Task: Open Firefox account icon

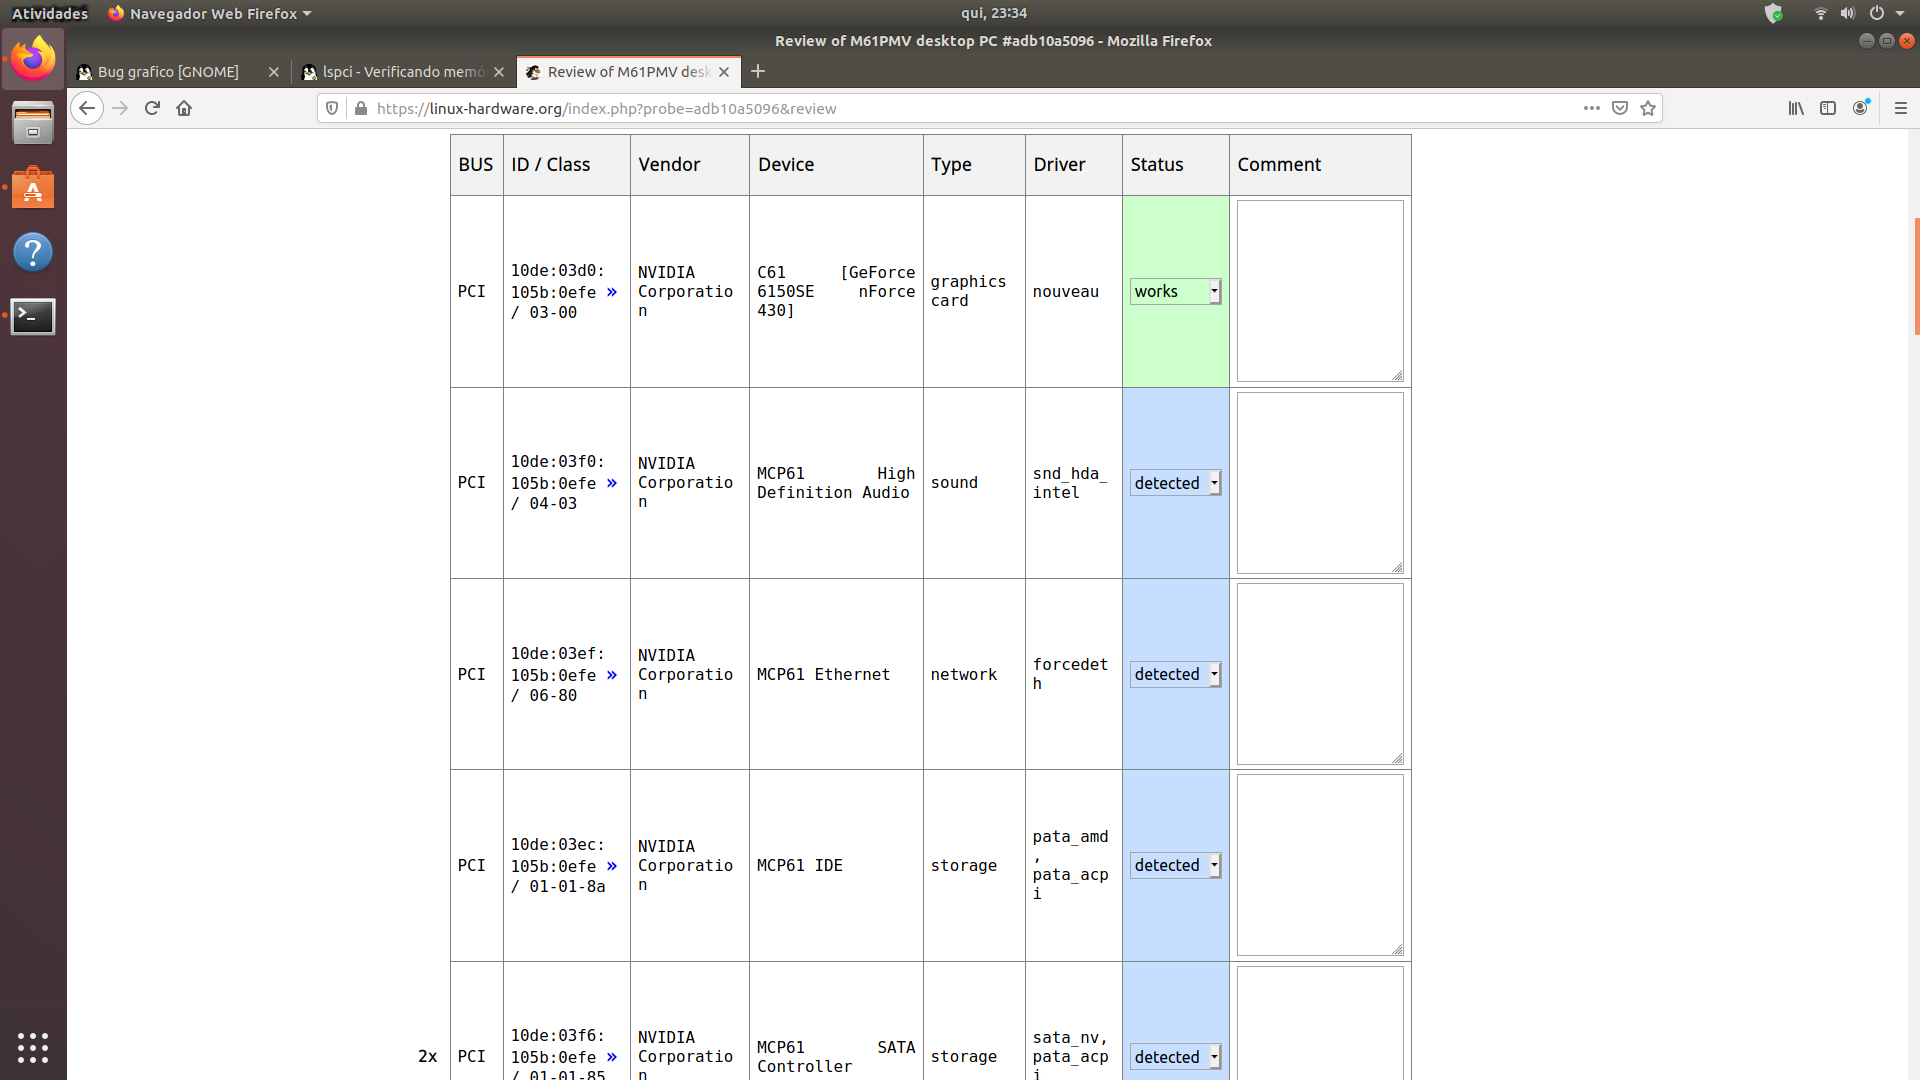Action: pos(1860,108)
